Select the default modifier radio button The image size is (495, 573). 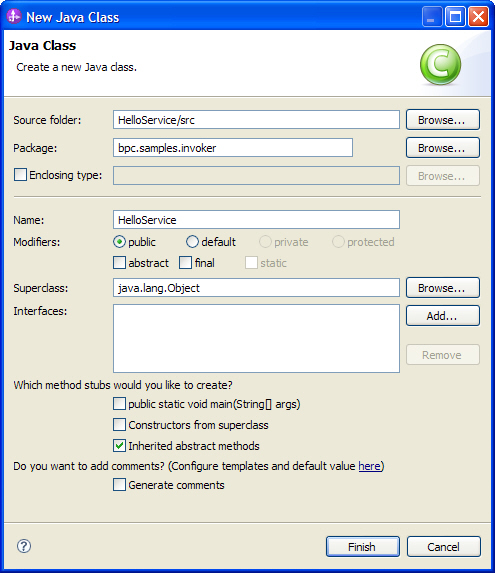(x=192, y=242)
